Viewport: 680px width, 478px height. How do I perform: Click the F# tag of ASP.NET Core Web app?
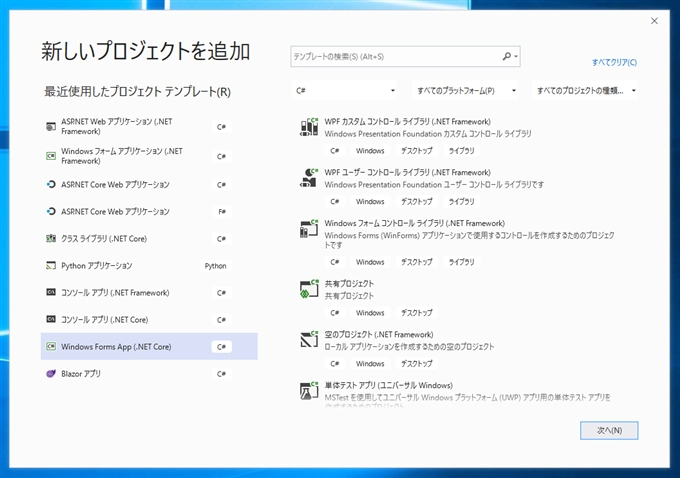click(222, 212)
